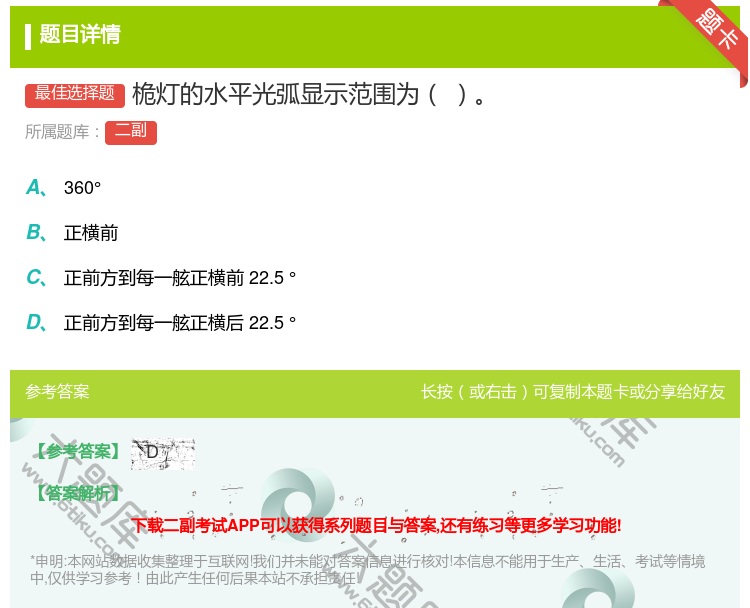Click the 申明 disclaimer text

tap(367, 570)
